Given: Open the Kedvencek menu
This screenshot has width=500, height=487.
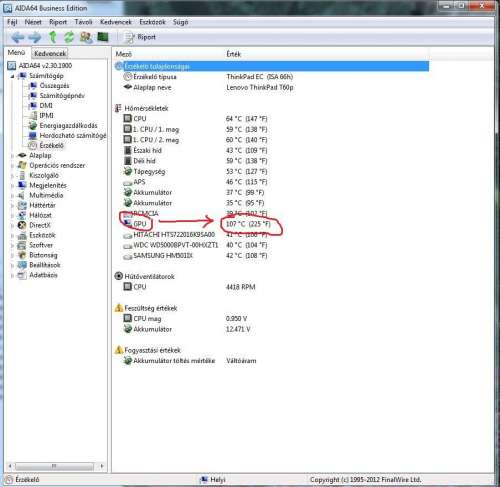Looking at the screenshot, I should coord(116,22).
